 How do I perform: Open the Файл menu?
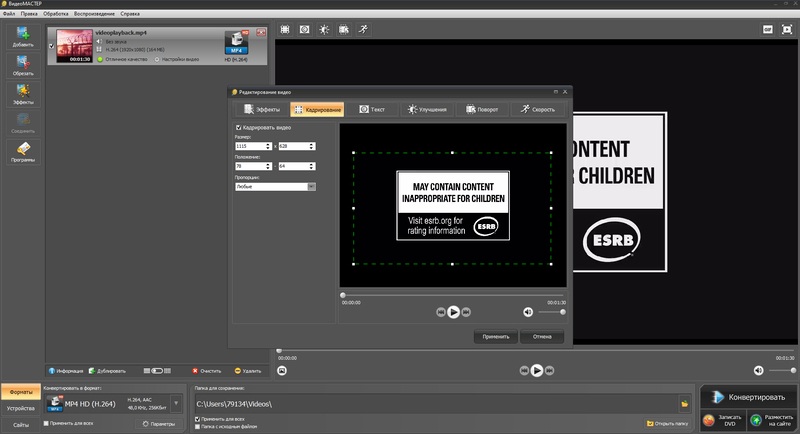click(9, 14)
